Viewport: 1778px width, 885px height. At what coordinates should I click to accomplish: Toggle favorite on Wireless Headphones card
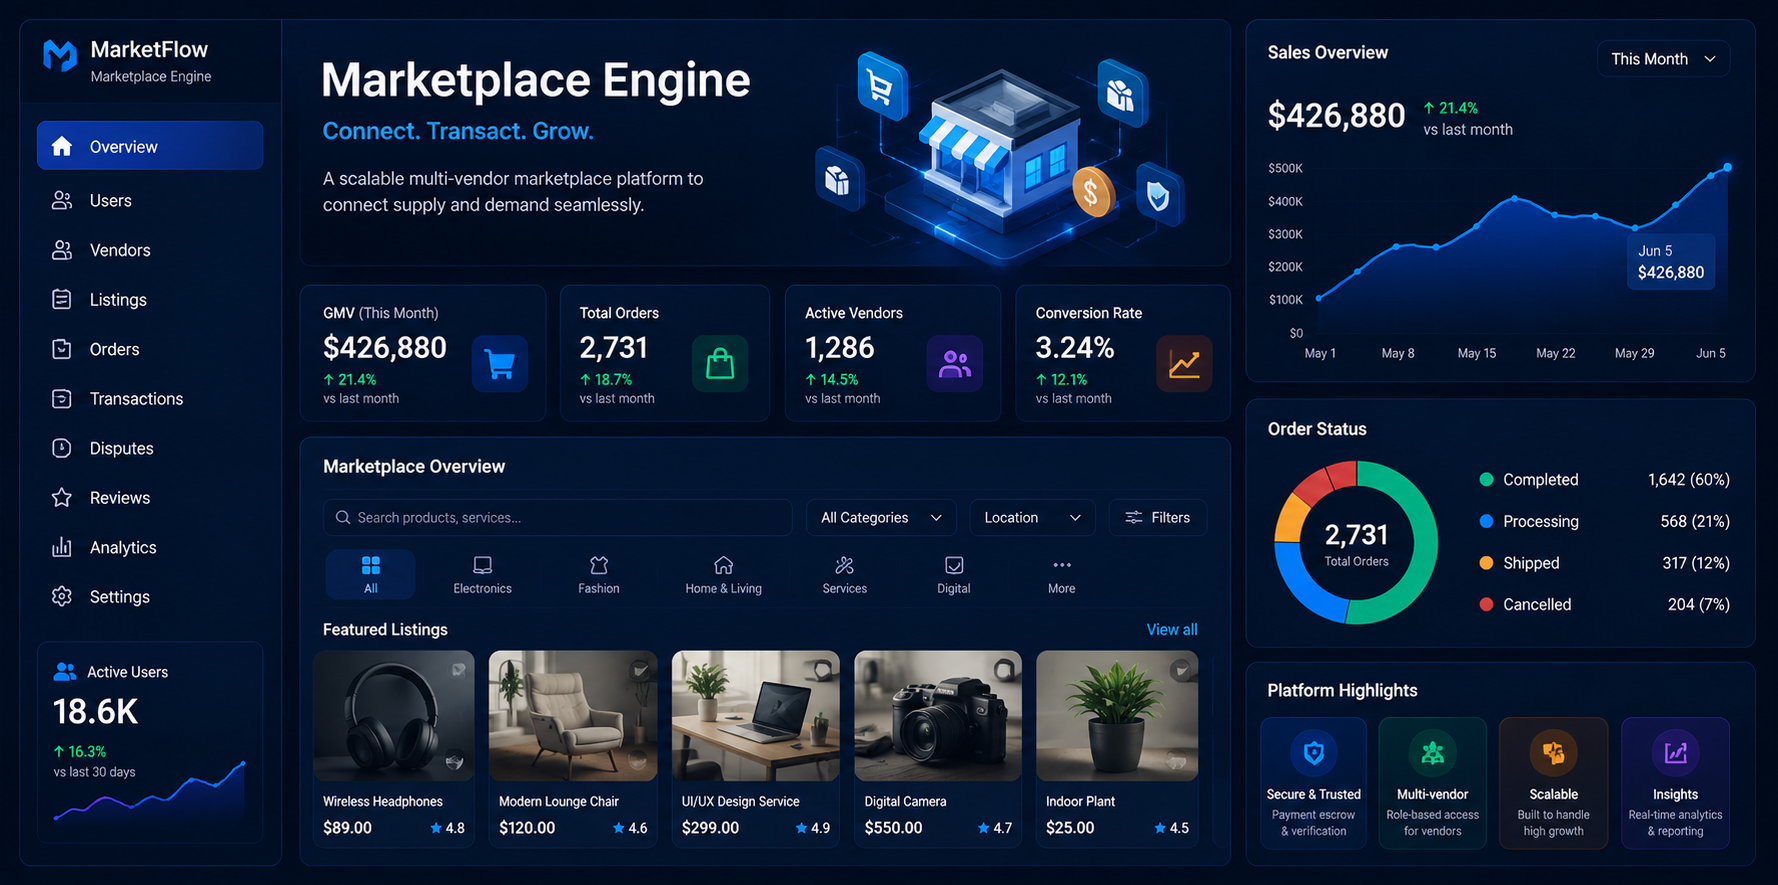[458, 670]
